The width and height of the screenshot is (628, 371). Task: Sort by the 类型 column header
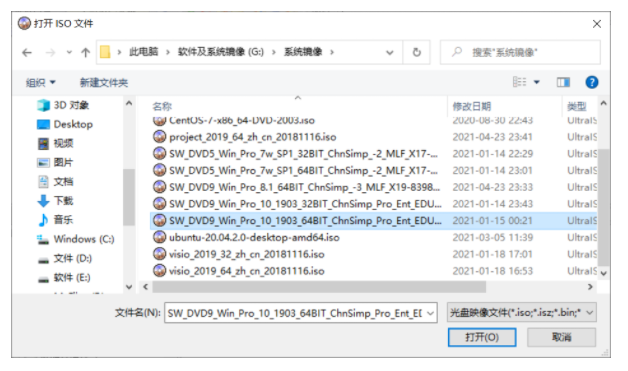point(576,107)
